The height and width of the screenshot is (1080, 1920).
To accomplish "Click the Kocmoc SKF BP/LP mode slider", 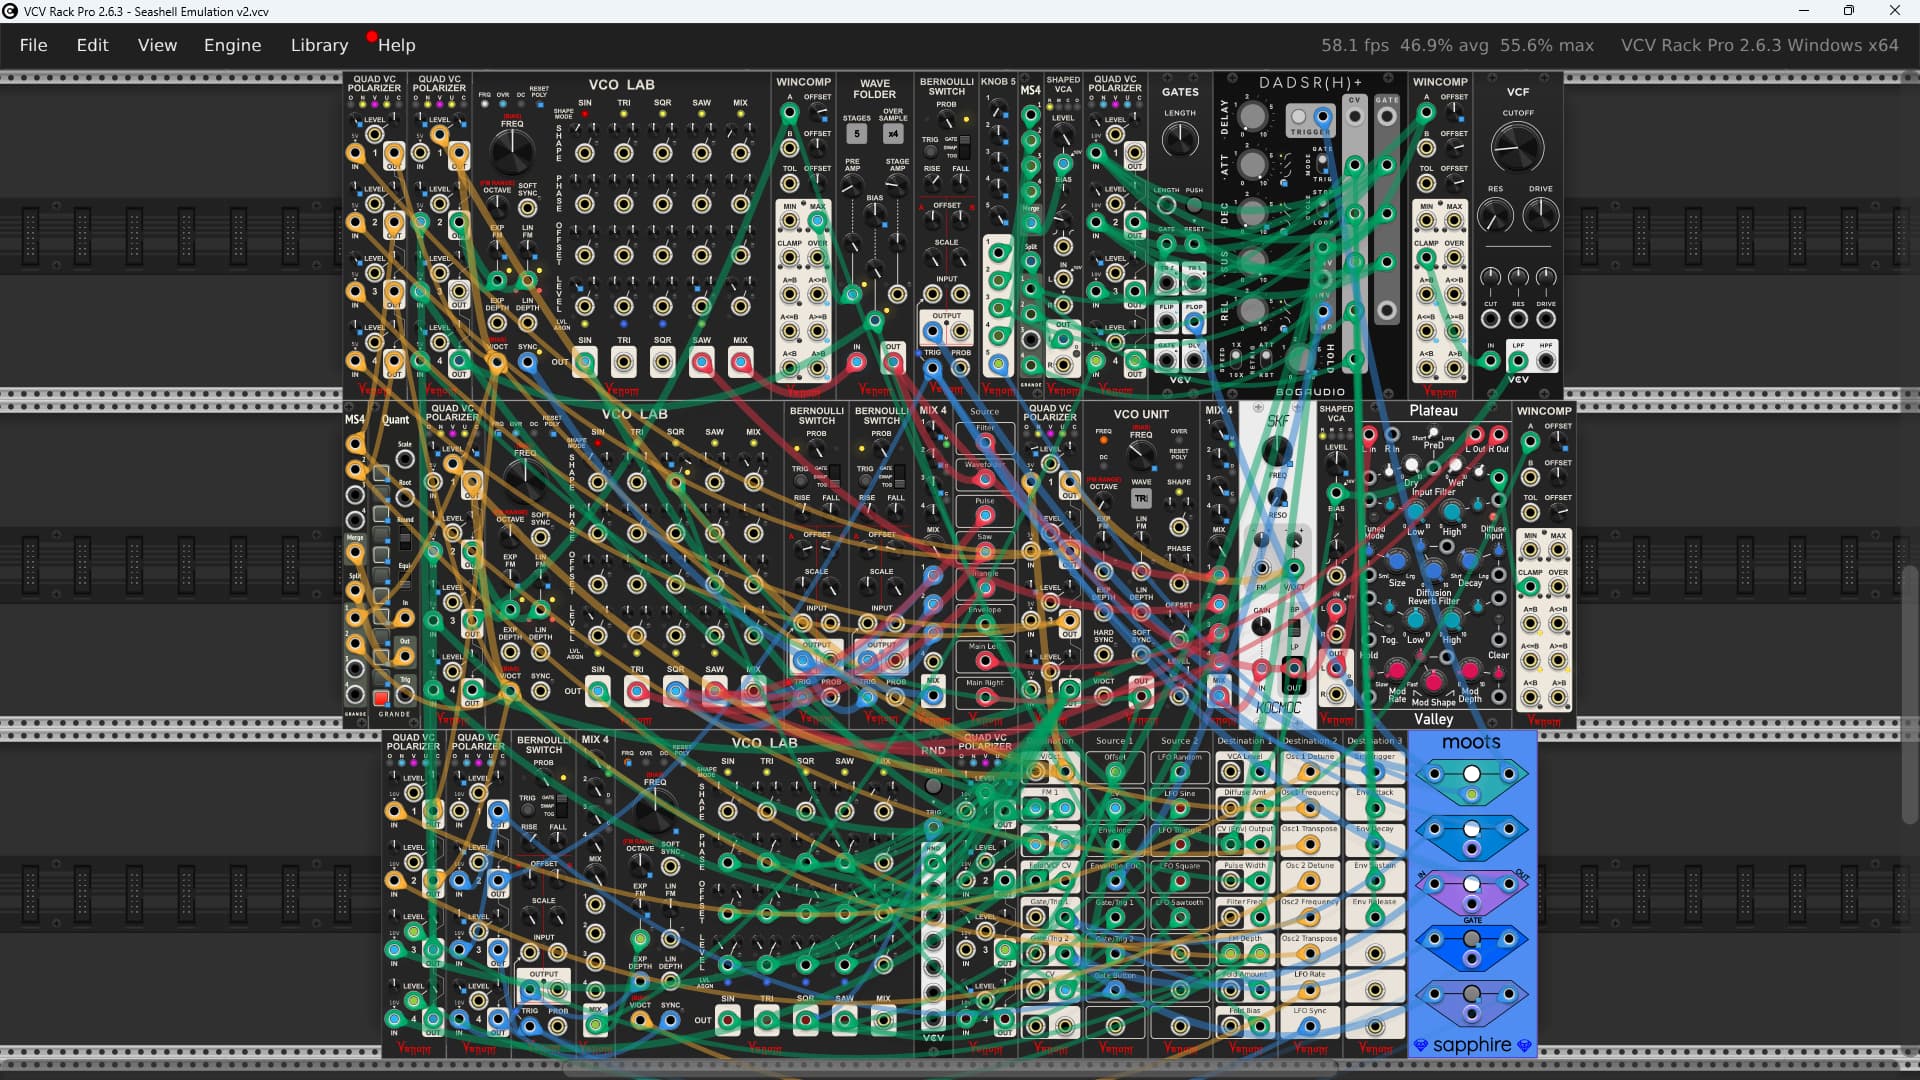I will 1294,628.
